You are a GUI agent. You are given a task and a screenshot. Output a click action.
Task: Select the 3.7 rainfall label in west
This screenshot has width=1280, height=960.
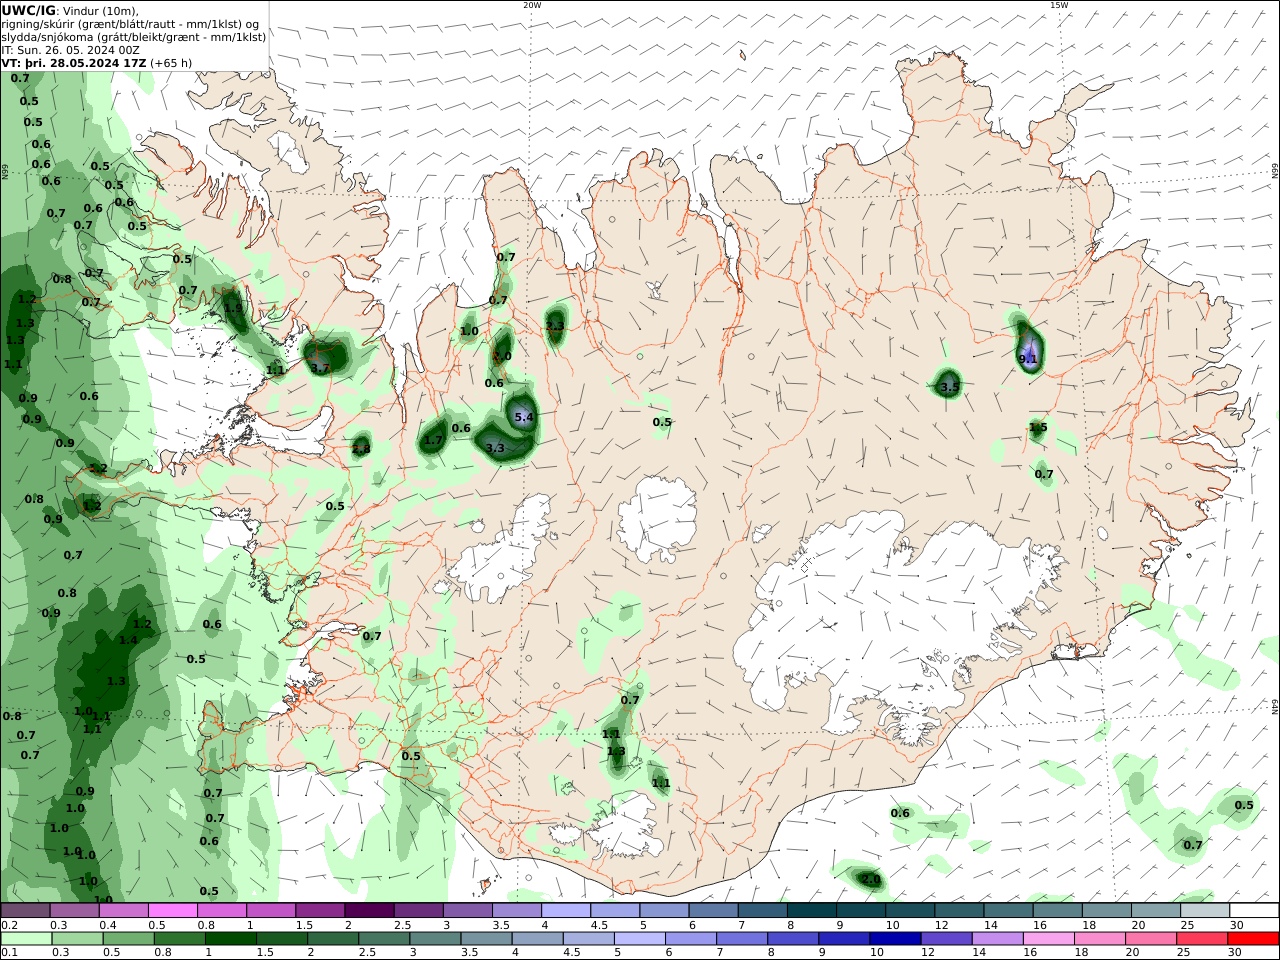[320, 368]
